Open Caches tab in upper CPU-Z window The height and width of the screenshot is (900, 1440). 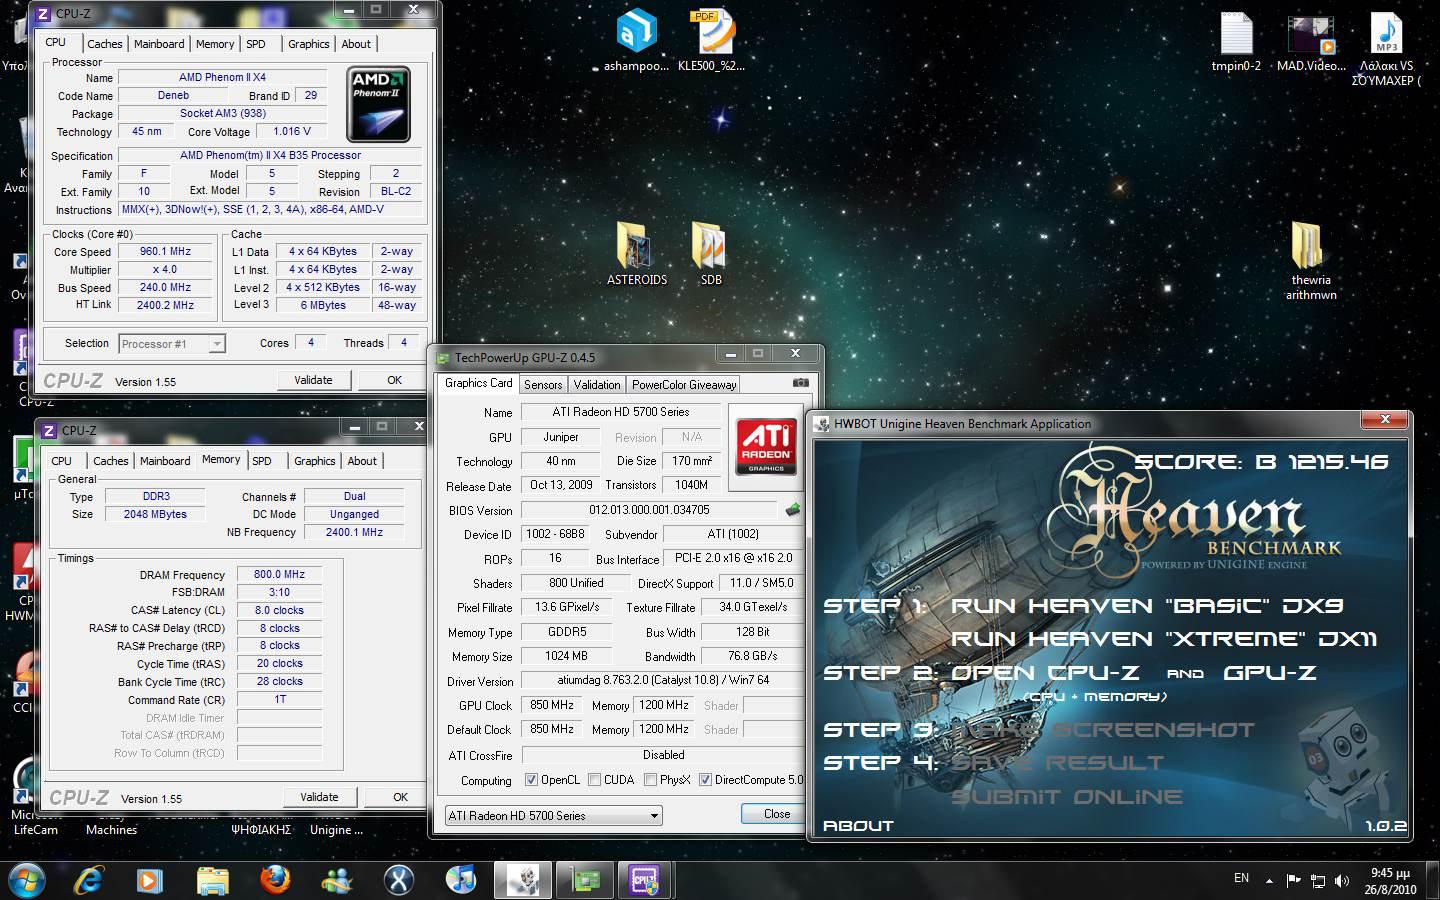click(x=105, y=44)
